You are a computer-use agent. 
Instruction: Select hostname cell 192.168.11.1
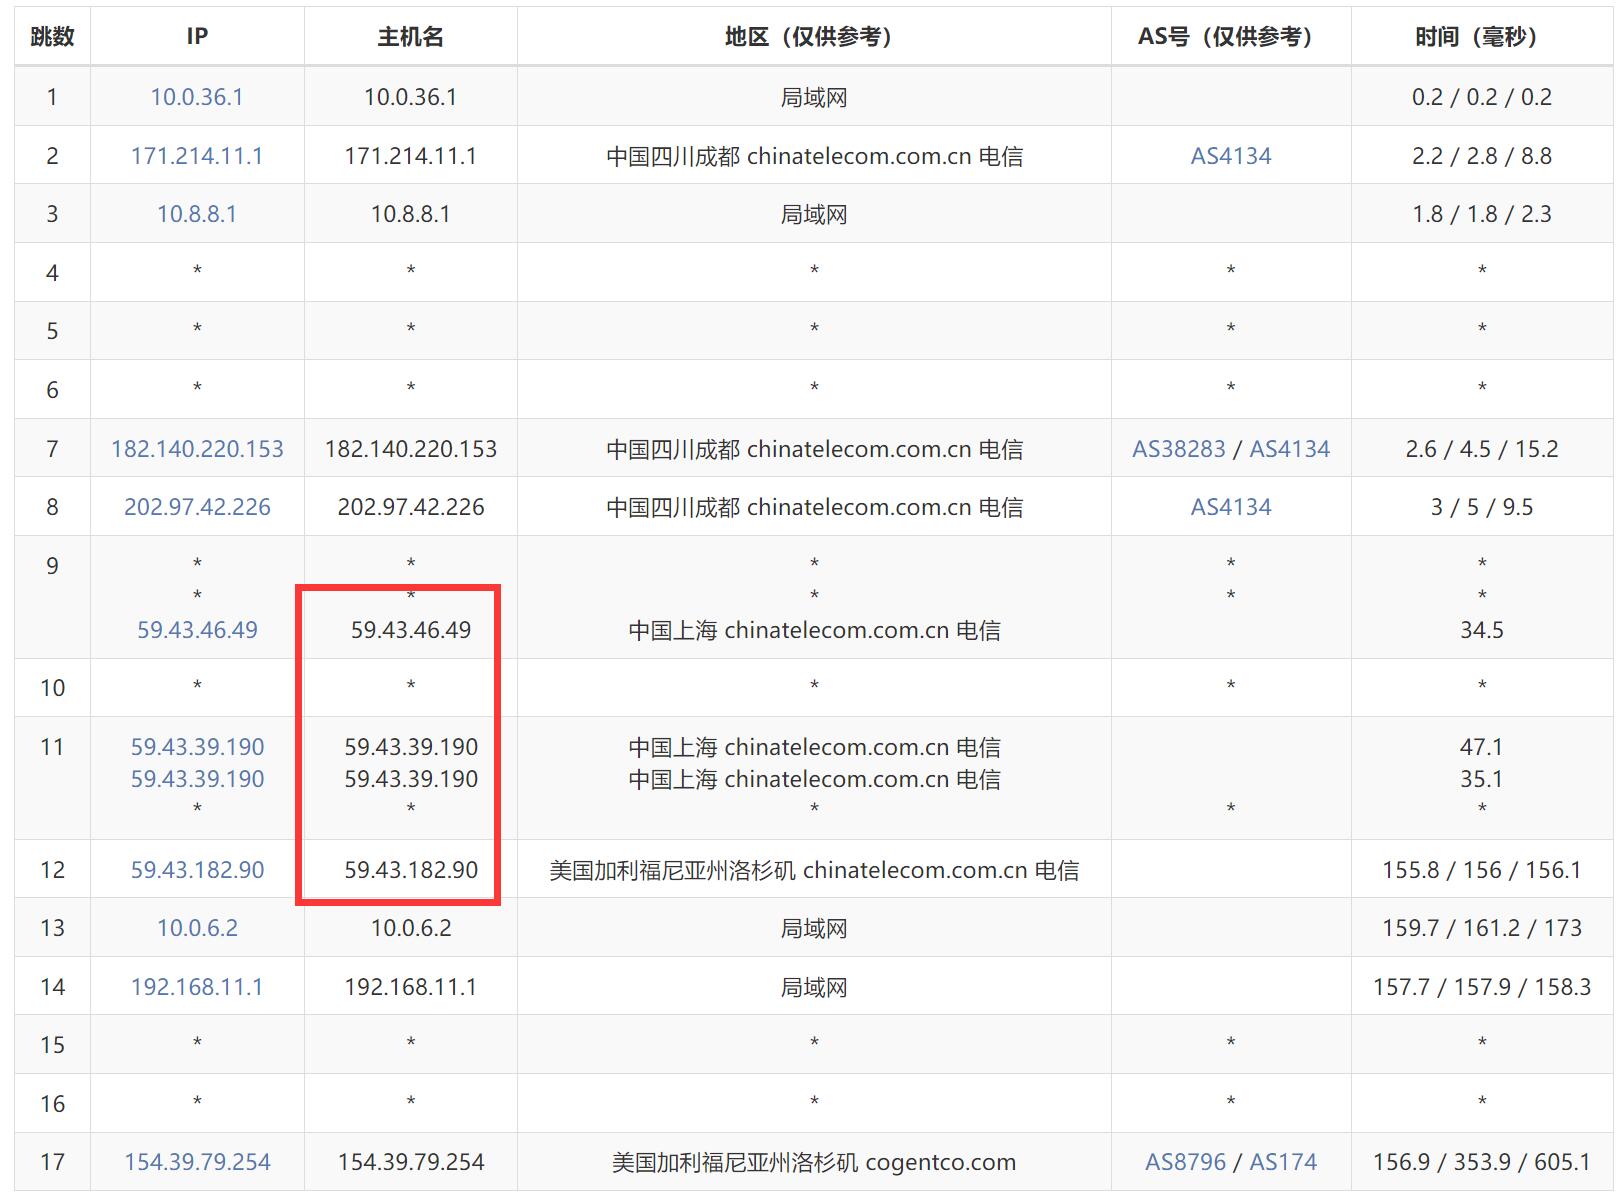[x=411, y=987]
